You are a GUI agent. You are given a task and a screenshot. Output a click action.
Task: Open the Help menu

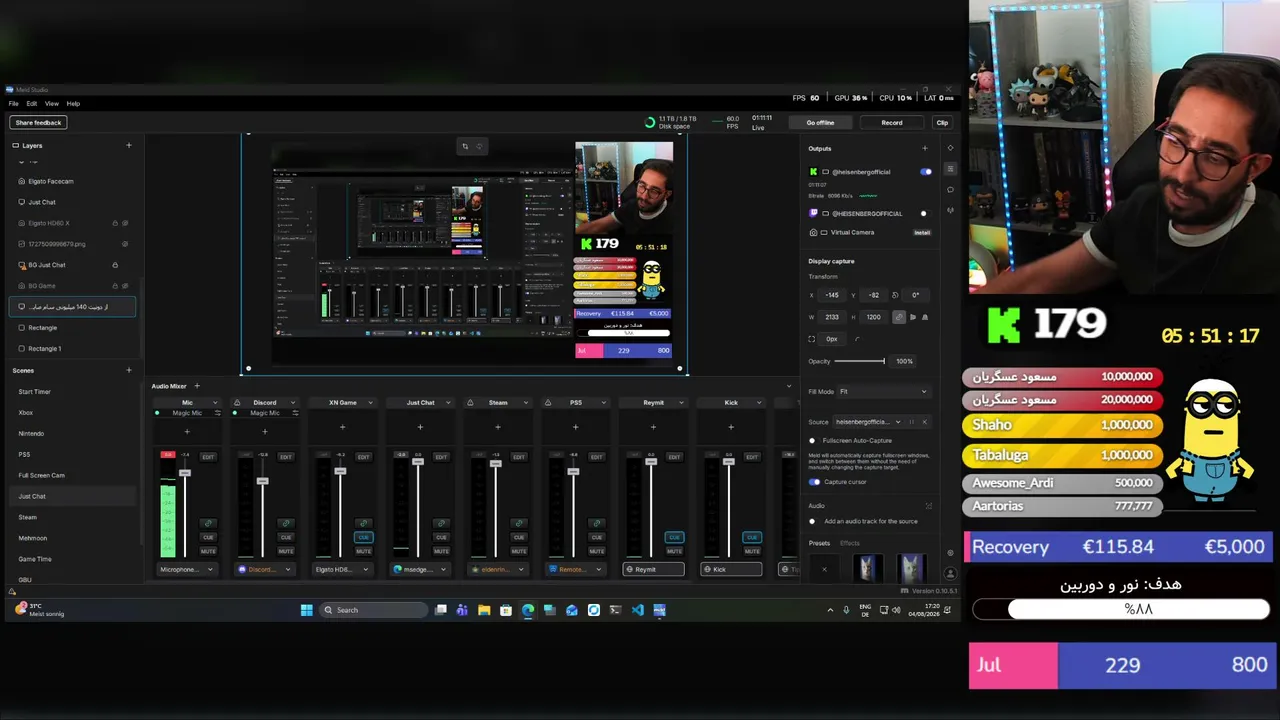[x=73, y=103]
